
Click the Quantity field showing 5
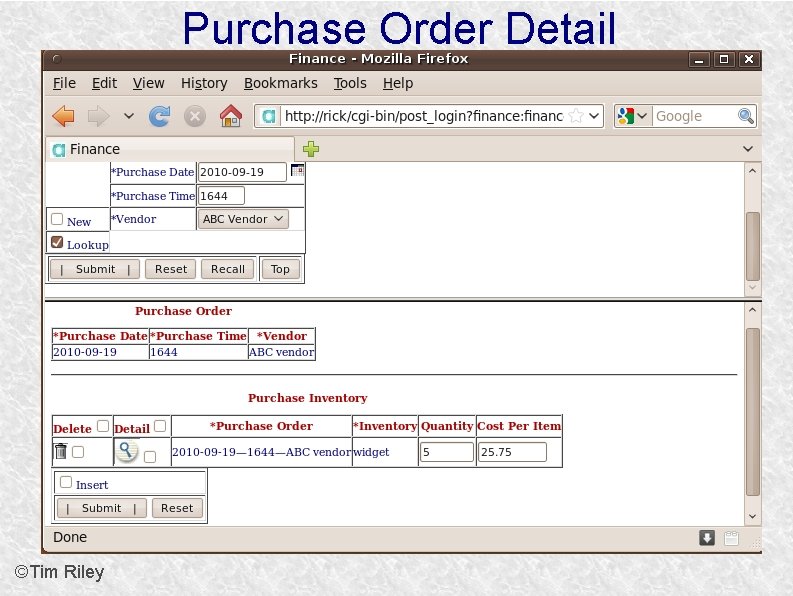[447, 452]
